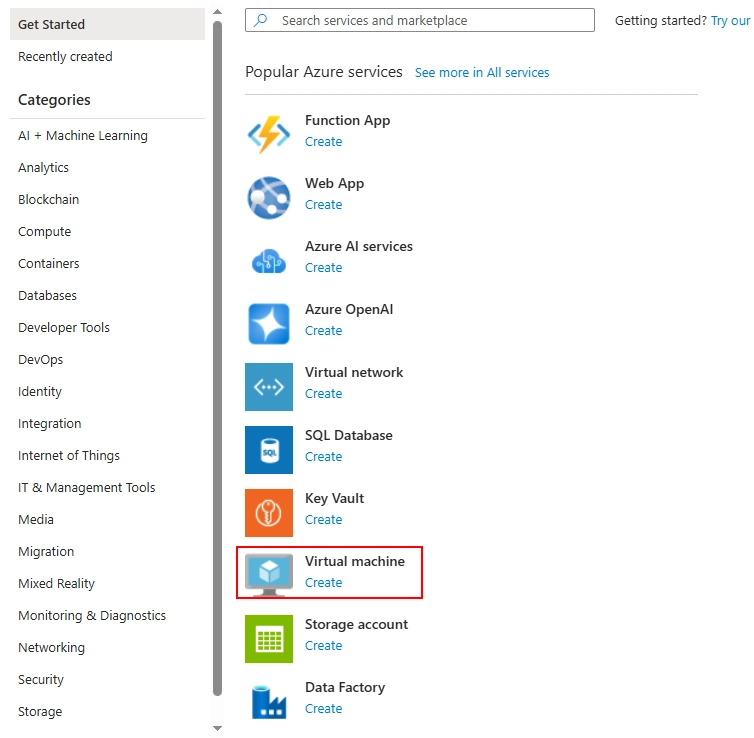Create a Function App

pyautogui.click(x=324, y=141)
